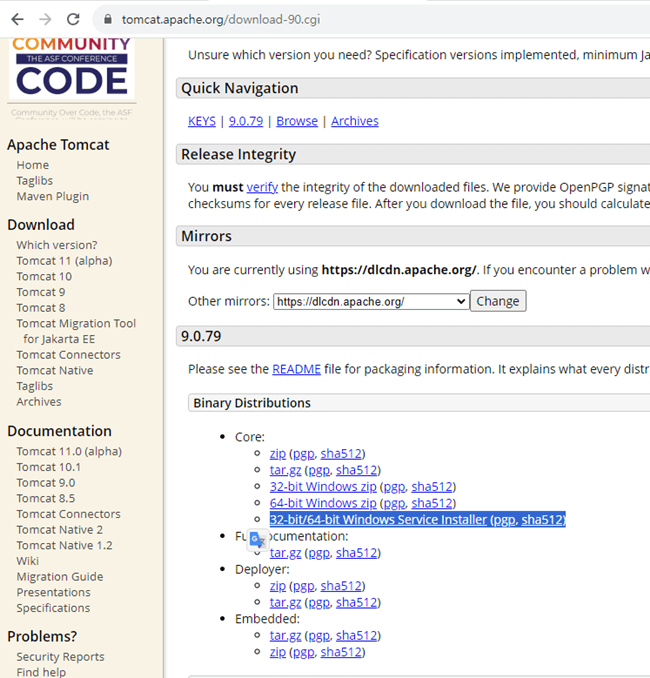The height and width of the screenshot is (678, 650).
Task: Download the 32-bit Windows zip
Action: 323,487
